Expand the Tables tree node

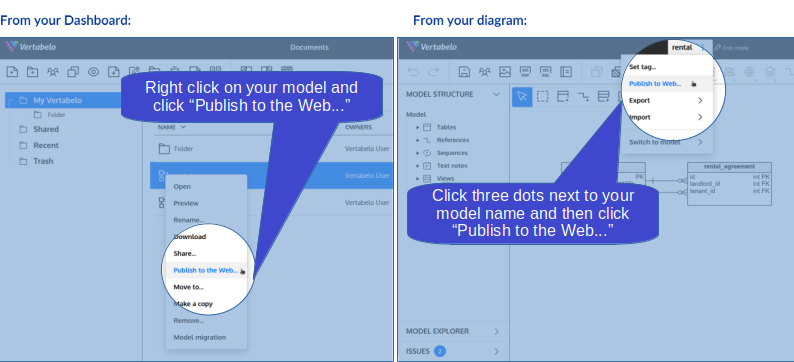(x=418, y=127)
